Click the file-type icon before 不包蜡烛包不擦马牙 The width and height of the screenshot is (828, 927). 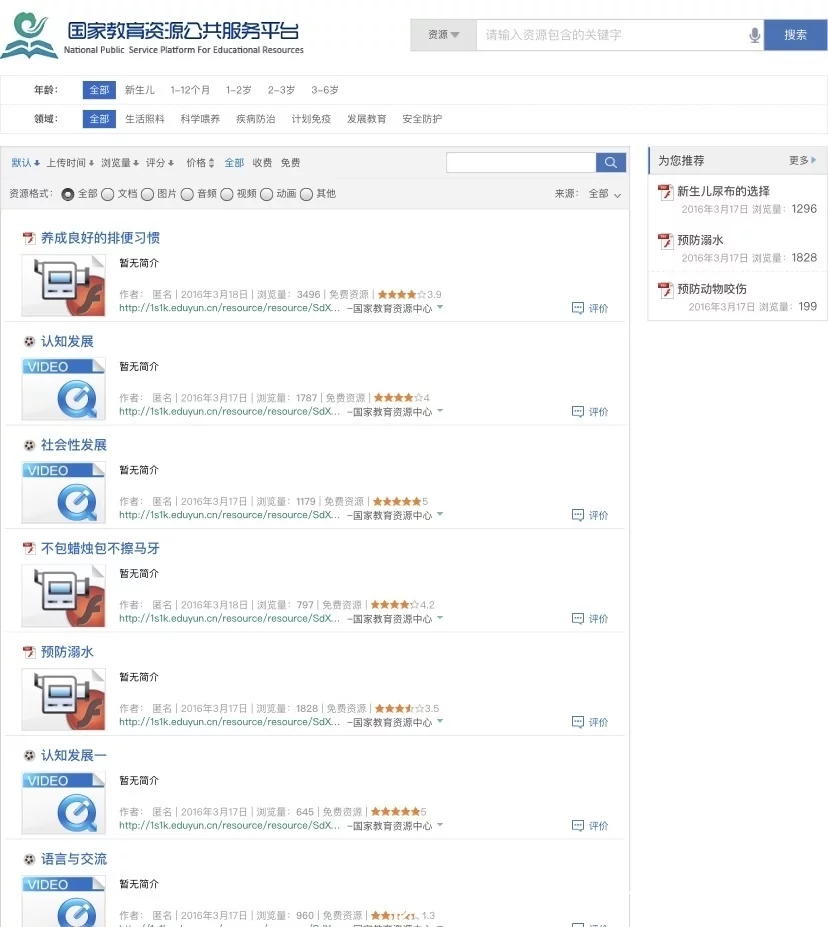pyautogui.click(x=29, y=549)
